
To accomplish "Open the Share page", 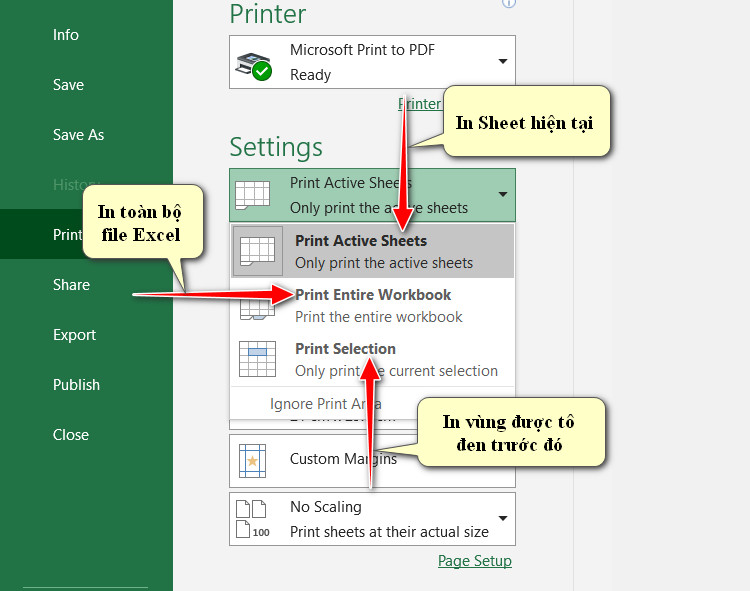I will click(x=71, y=285).
